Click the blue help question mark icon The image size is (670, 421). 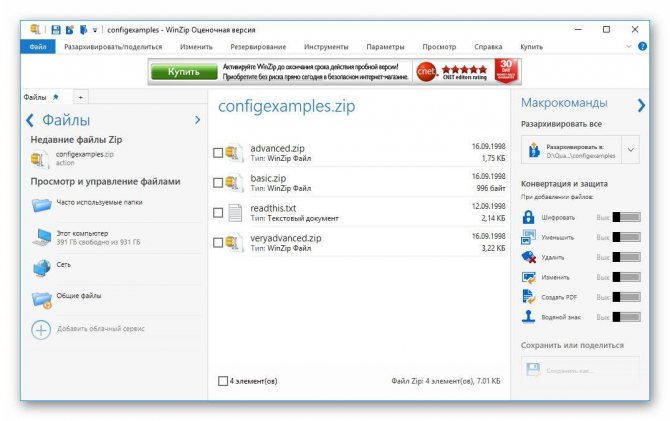[642, 46]
